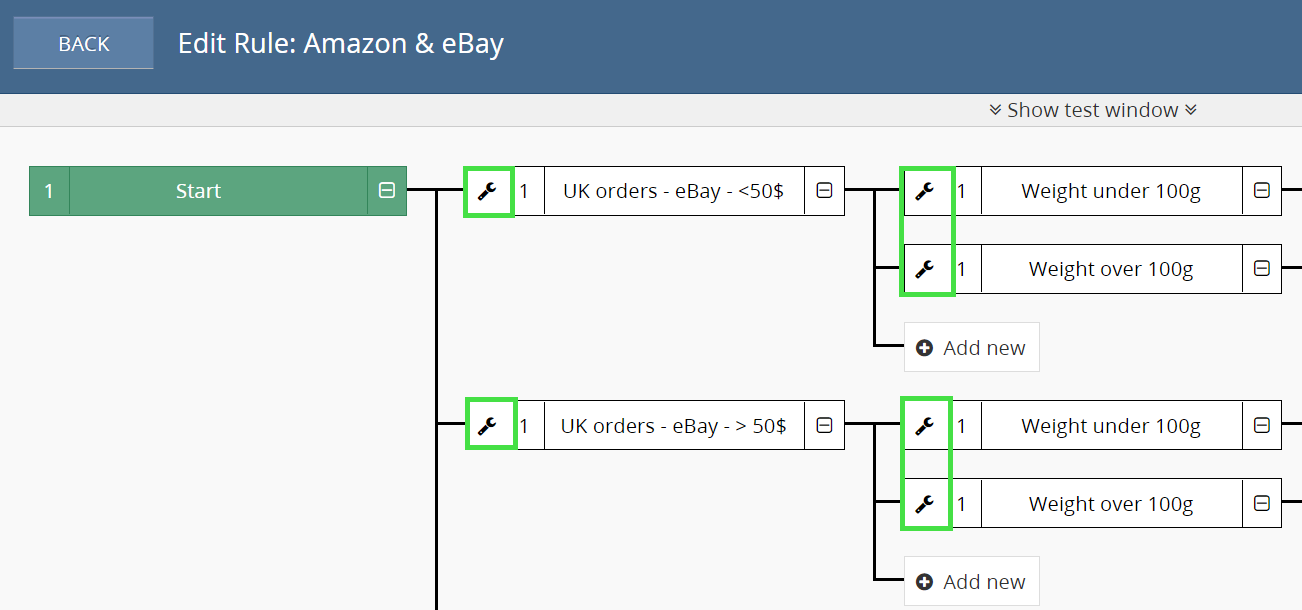Screen dimensions: 1302x610
Task: Click wrench beside second Weight over 100g
Action: point(926,504)
